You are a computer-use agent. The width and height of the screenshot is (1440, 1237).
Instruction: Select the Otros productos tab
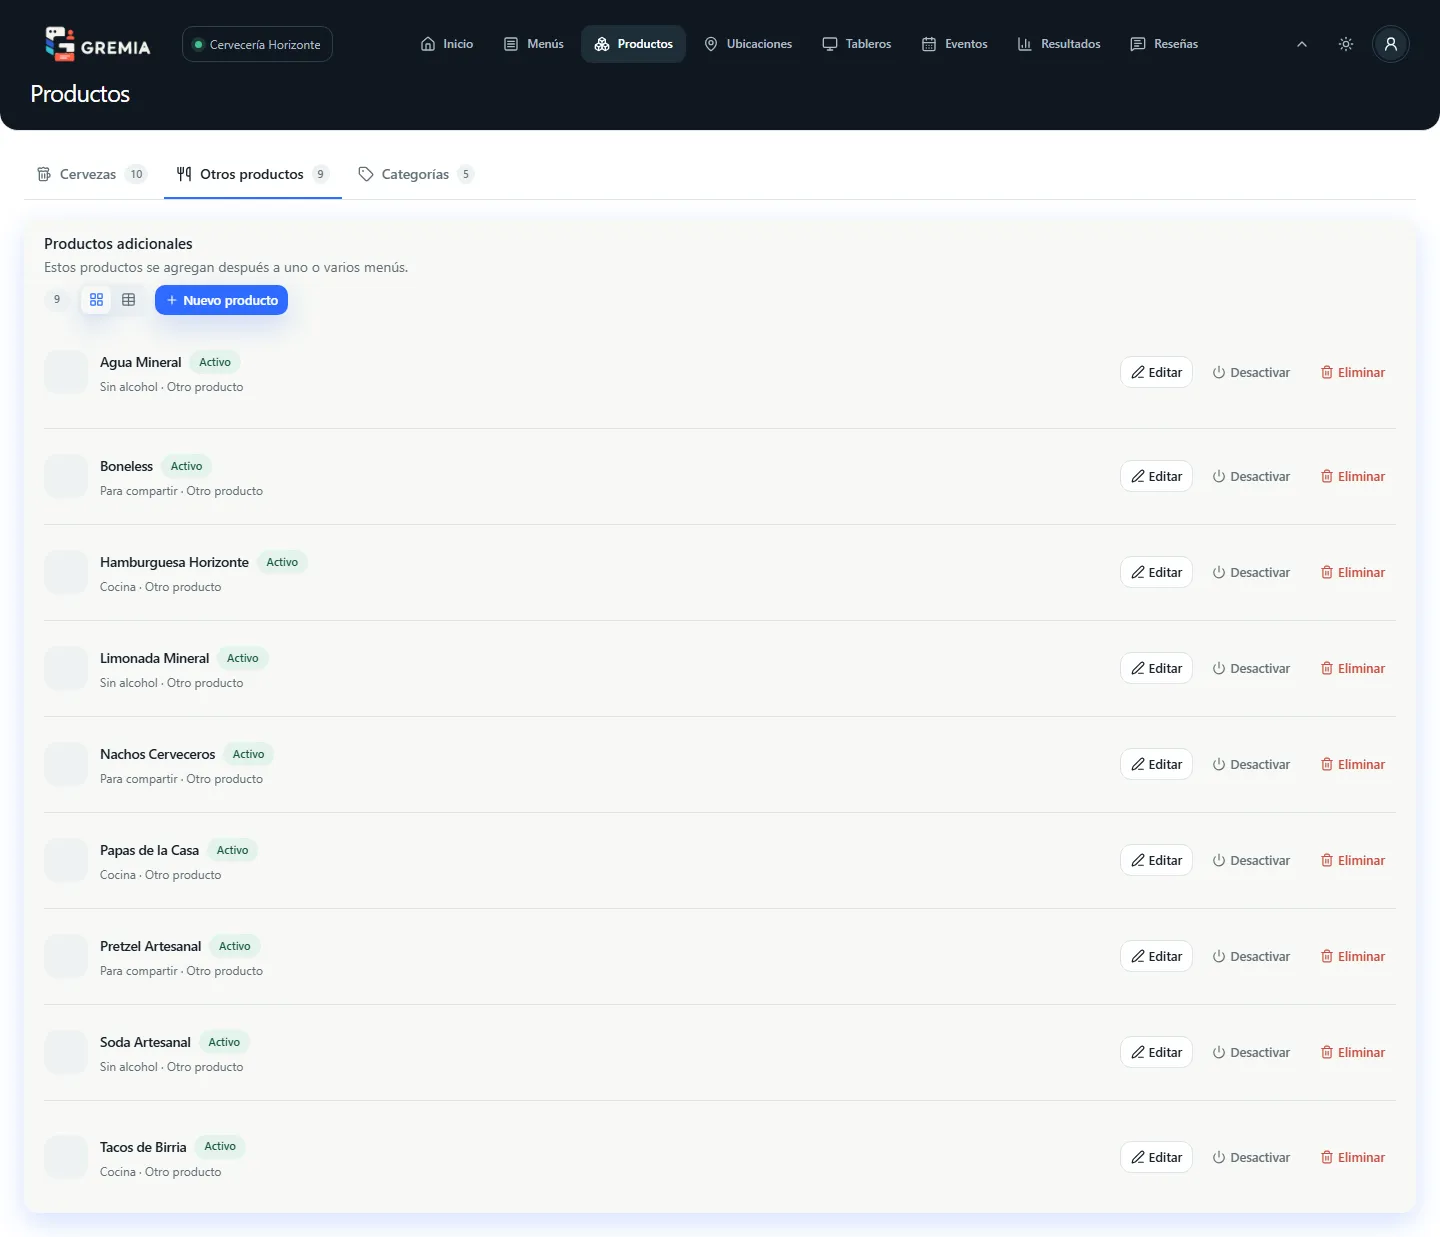[x=253, y=174]
